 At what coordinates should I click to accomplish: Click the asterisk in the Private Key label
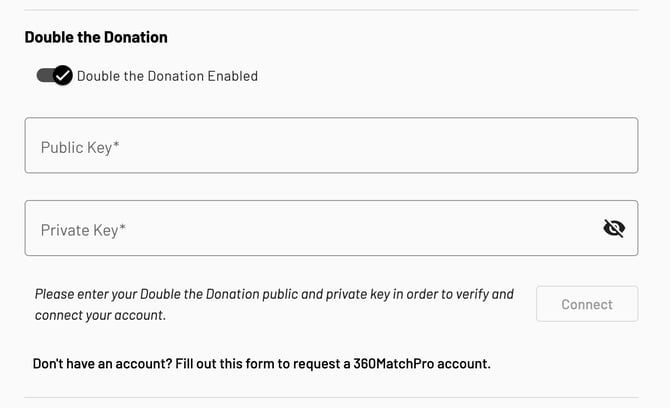(122, 228)
